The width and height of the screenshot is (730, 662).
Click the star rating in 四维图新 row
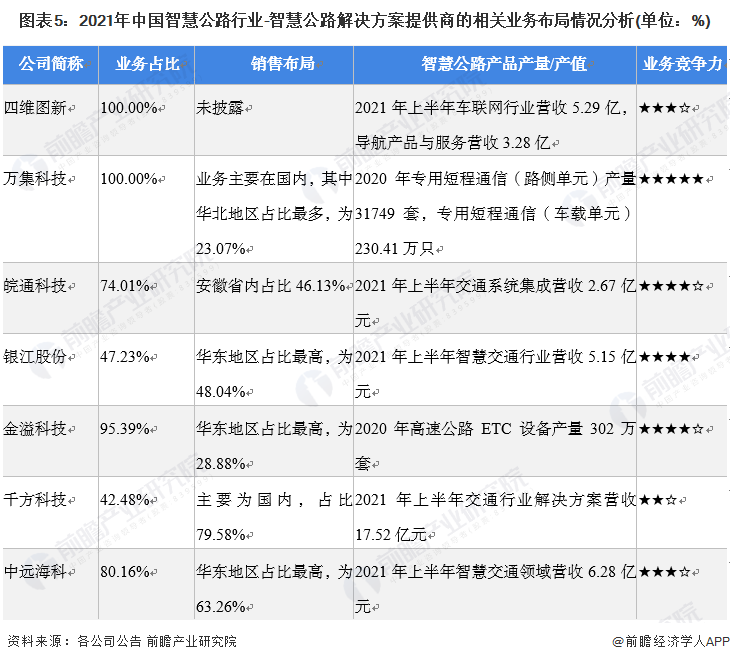664,108
